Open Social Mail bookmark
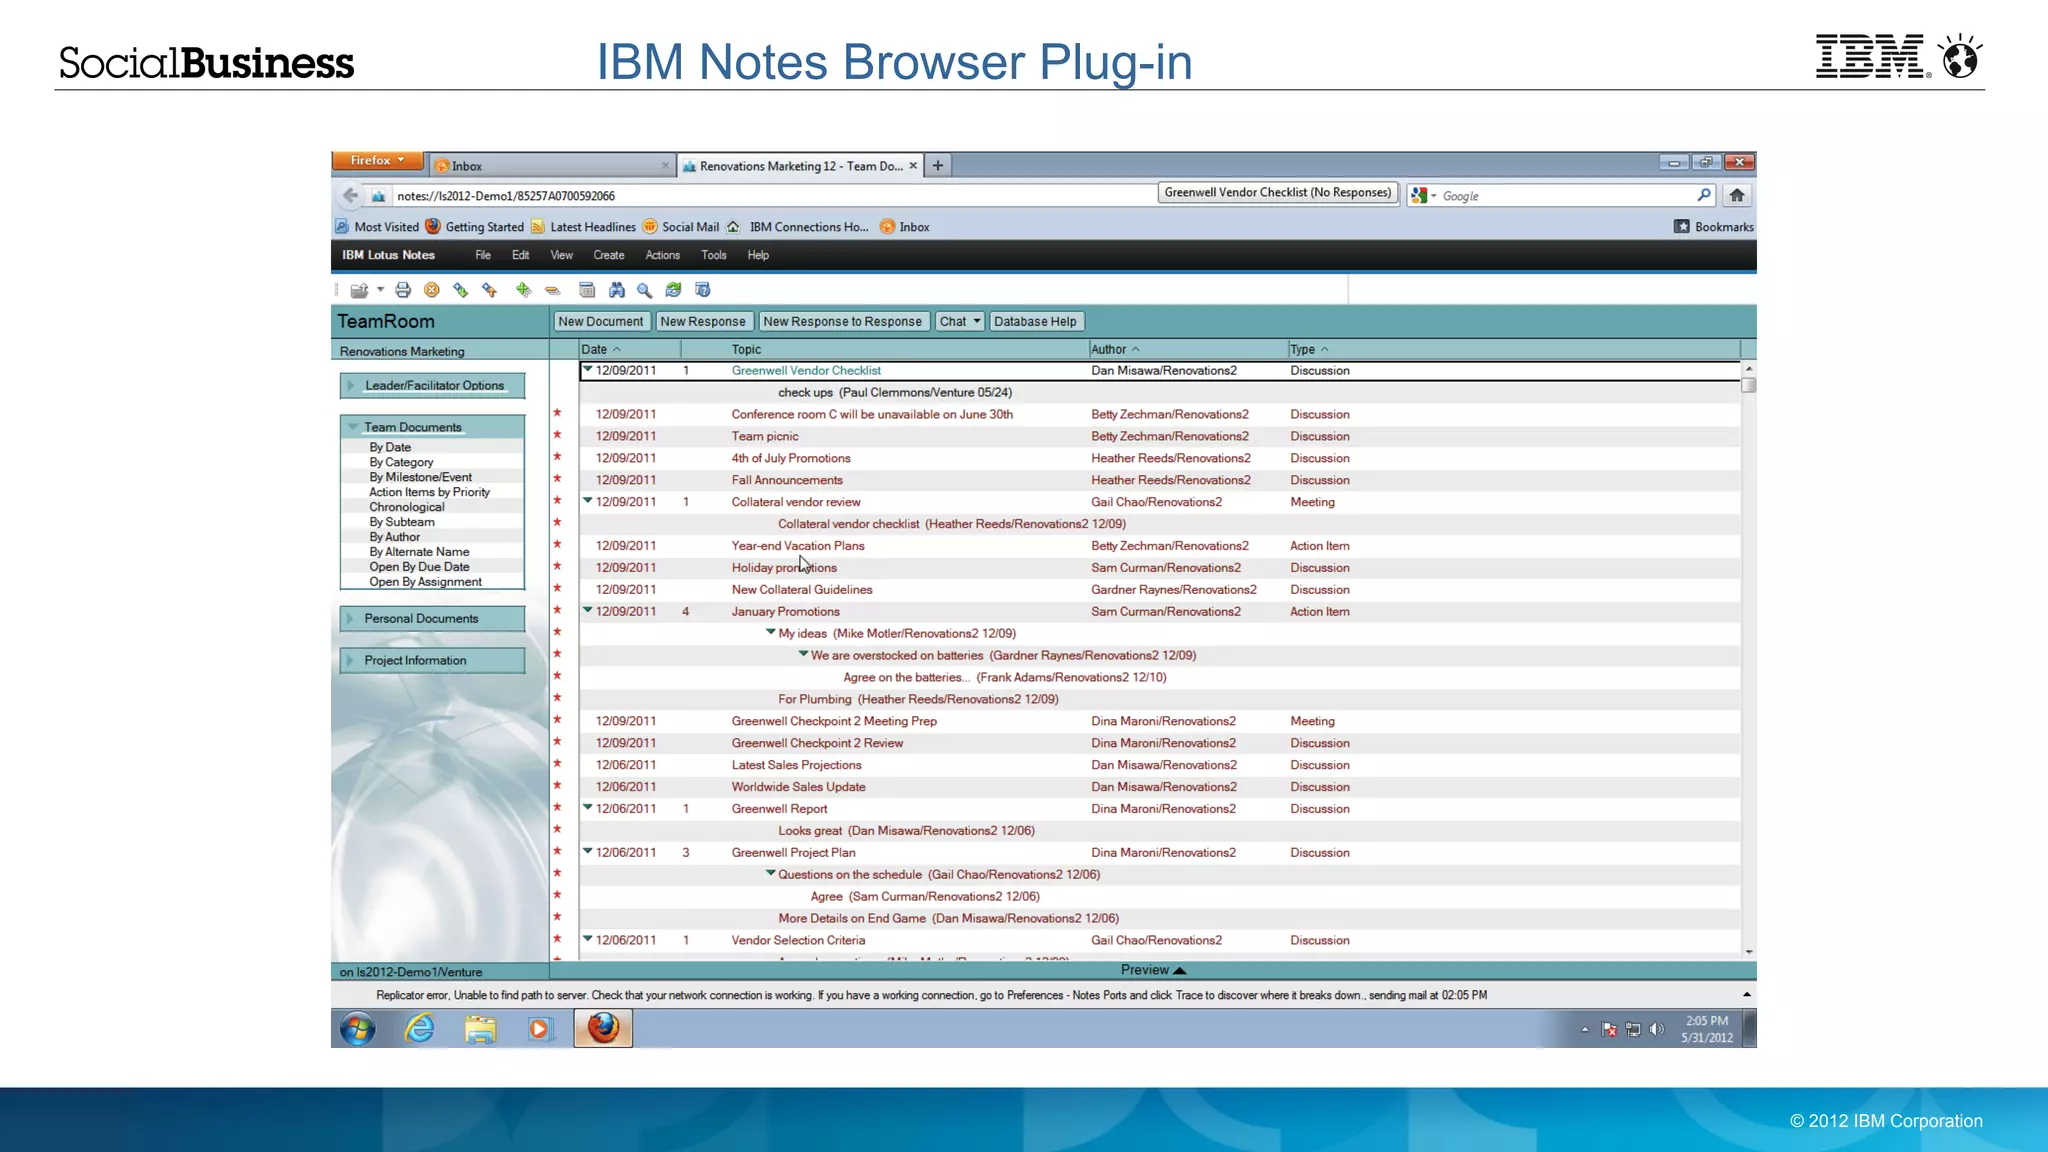 tap(681, 227)
